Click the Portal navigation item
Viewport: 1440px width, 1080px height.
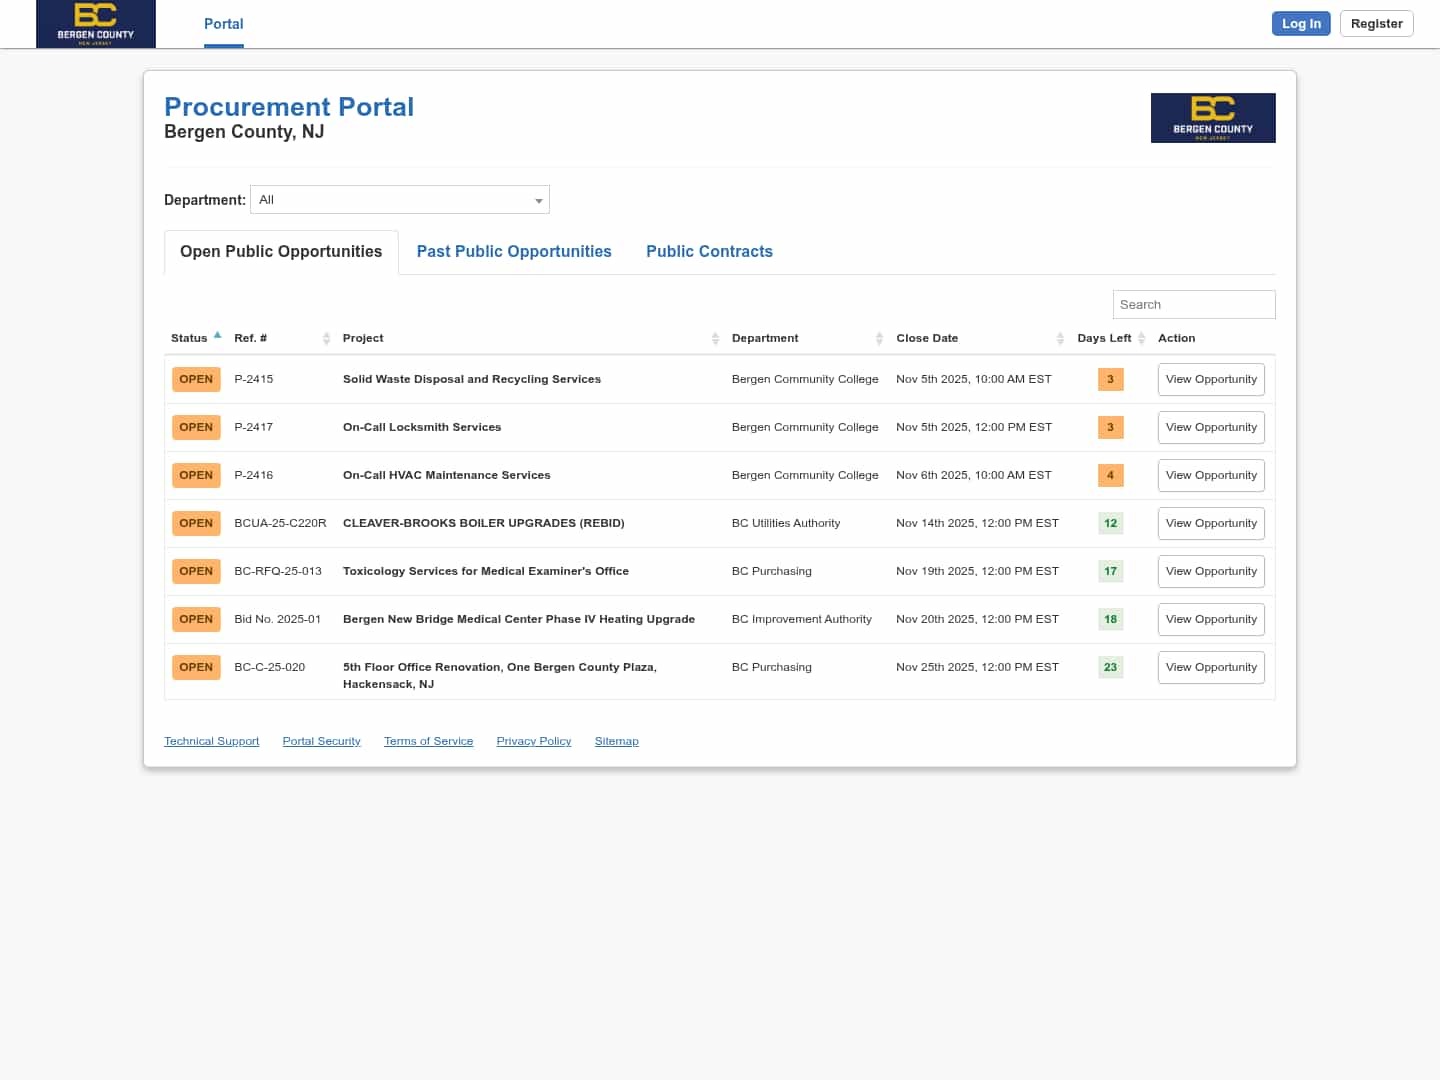pyautogui.click(x=224, y=24)
